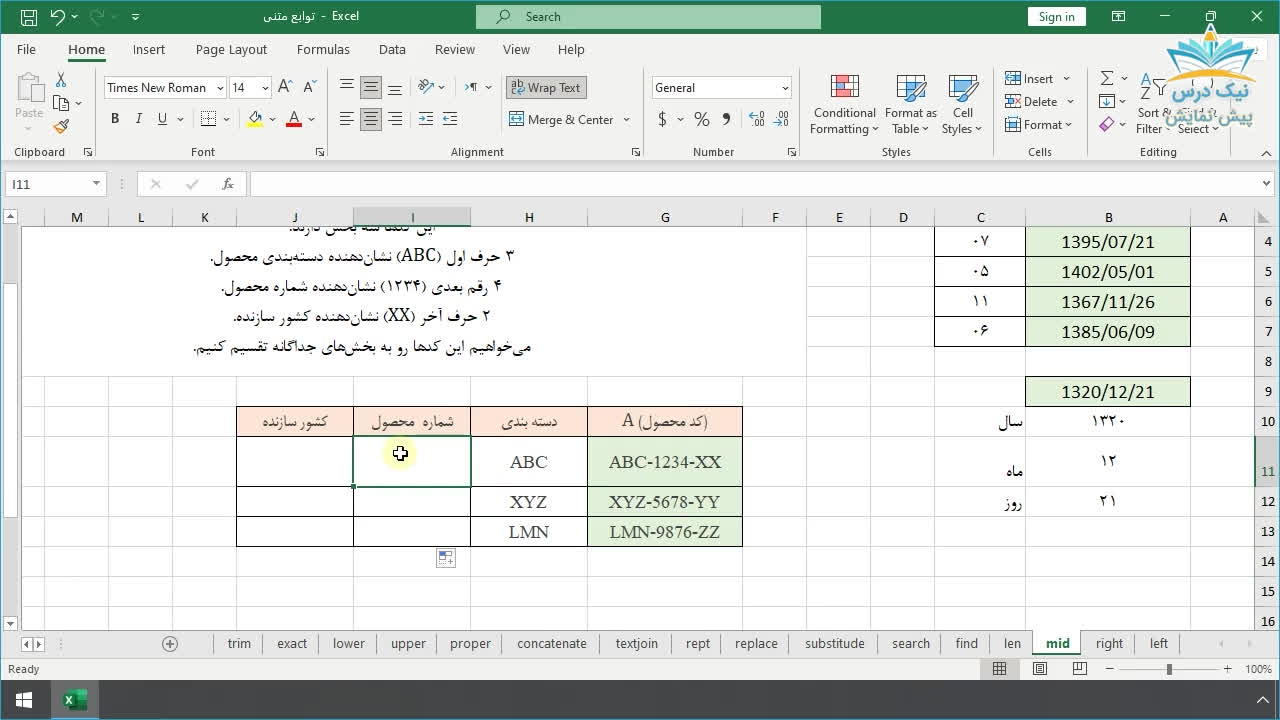
Task: Undo the last action
Action: (x=57, y=17)
